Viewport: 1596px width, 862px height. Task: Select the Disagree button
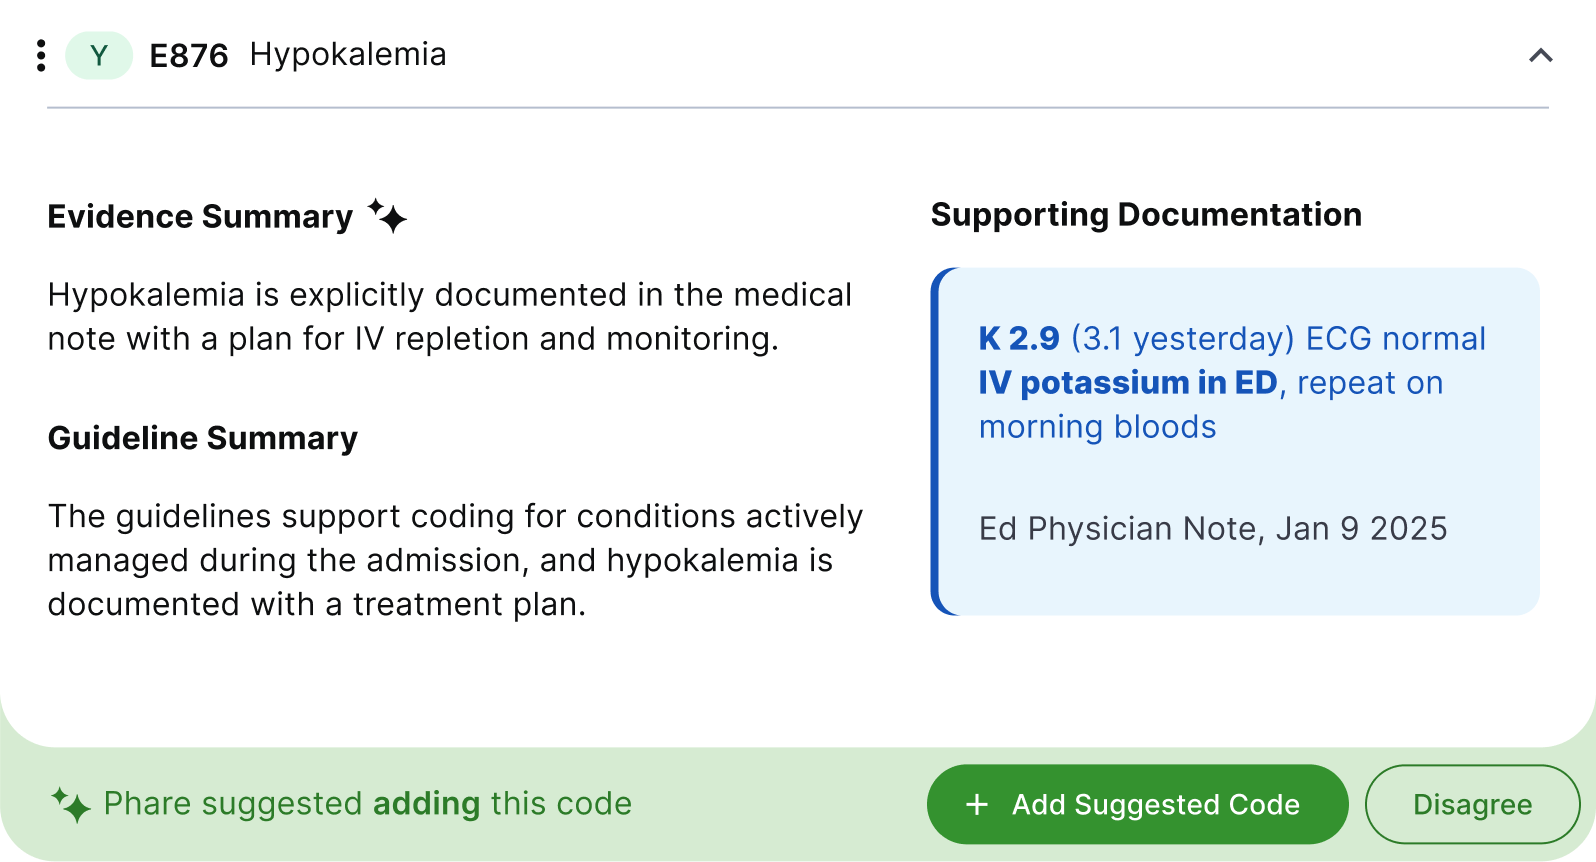click(1472, 805)
